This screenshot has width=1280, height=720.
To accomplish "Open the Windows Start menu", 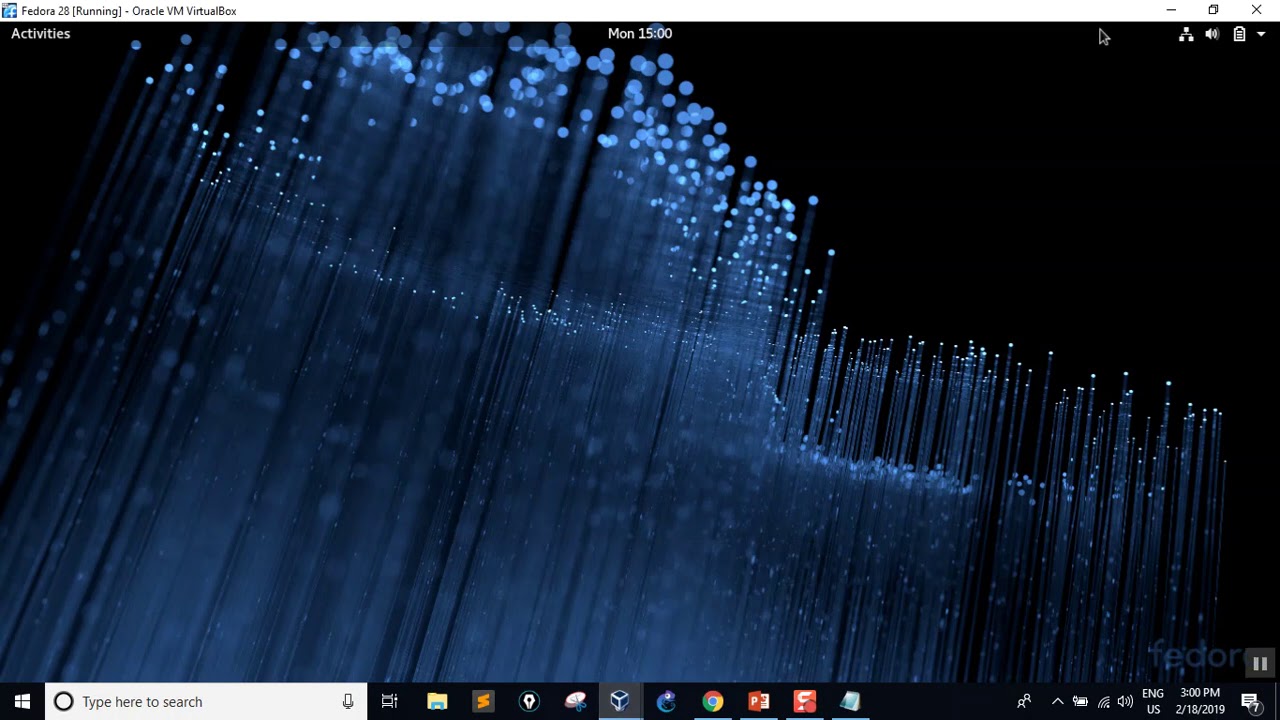I will point(22,702).
